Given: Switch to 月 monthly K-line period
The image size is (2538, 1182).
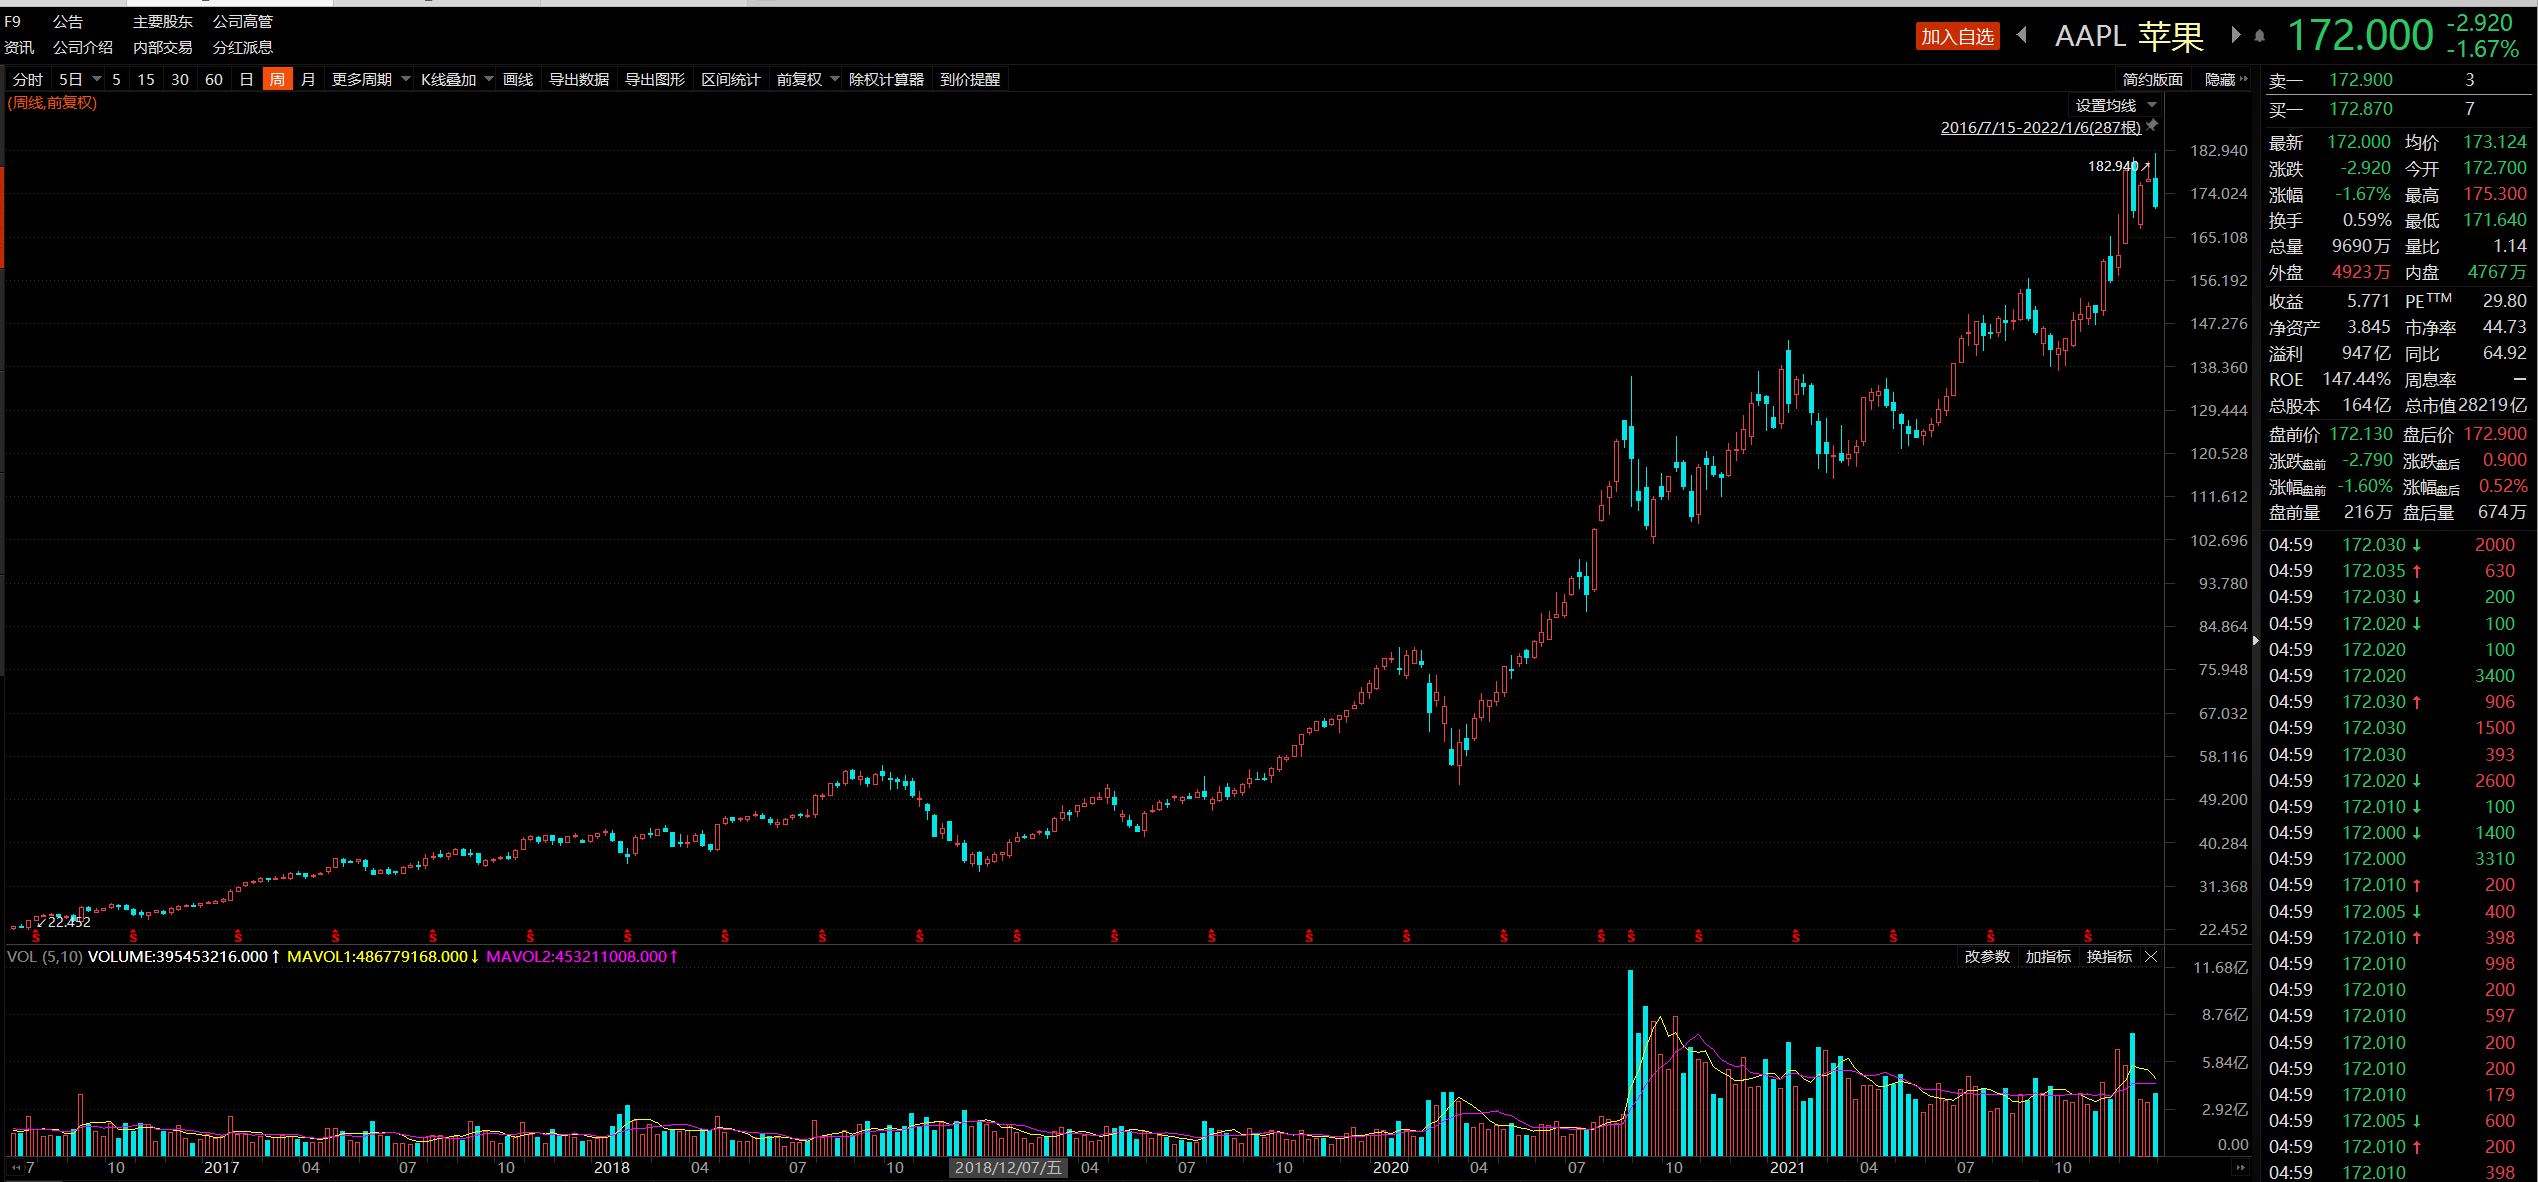Looking at the screenshot, I should point(308,79).
